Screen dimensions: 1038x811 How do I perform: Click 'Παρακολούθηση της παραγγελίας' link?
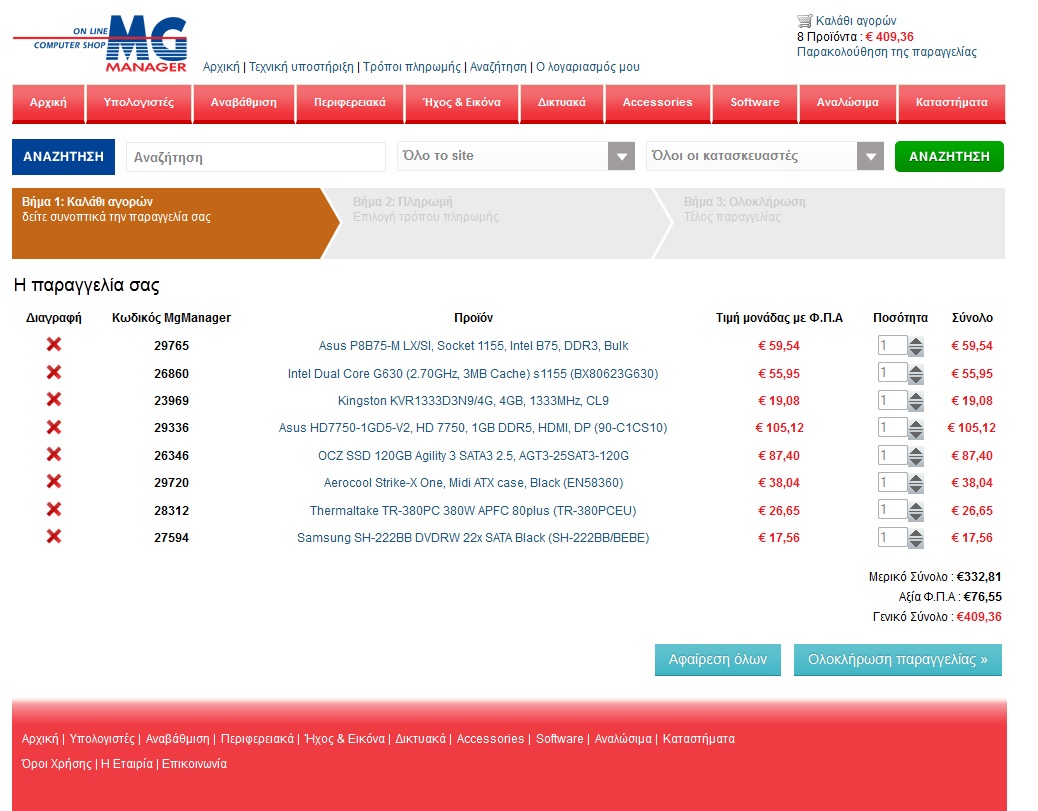pos(886,52)
